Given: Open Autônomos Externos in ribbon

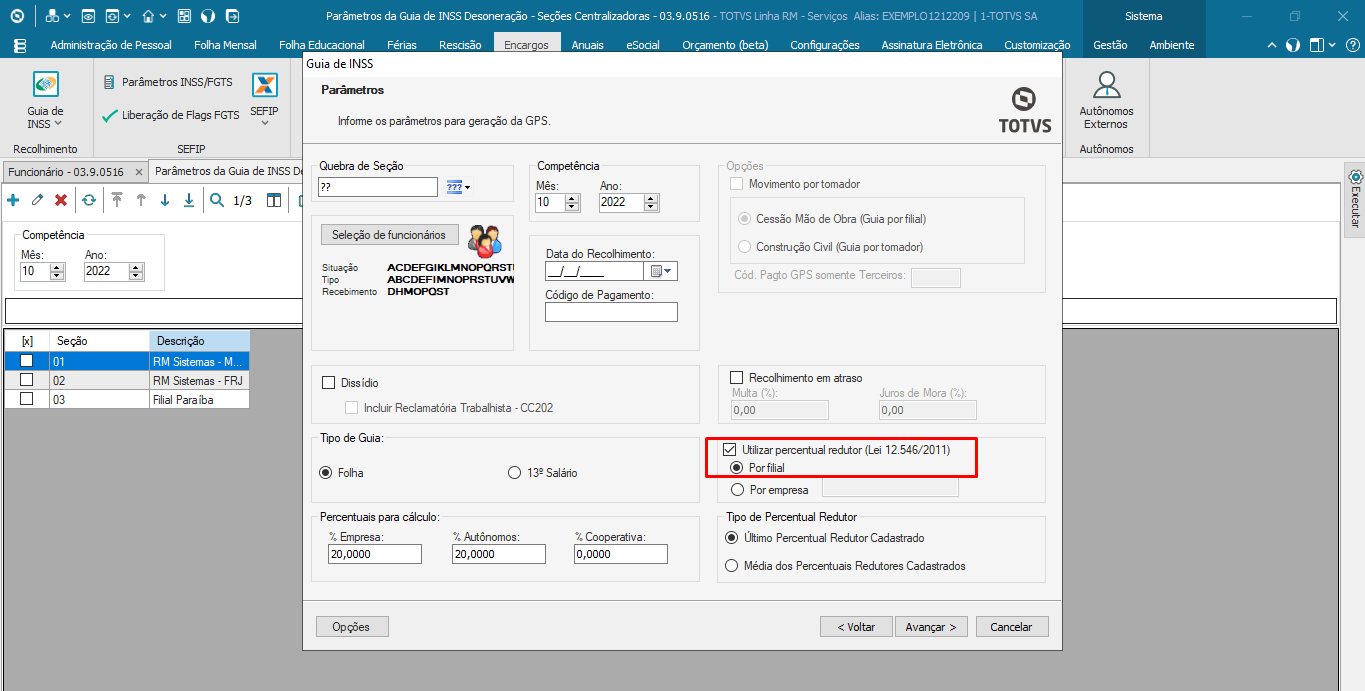Looking at the screenshot, I should click(x=1105, y=100).
